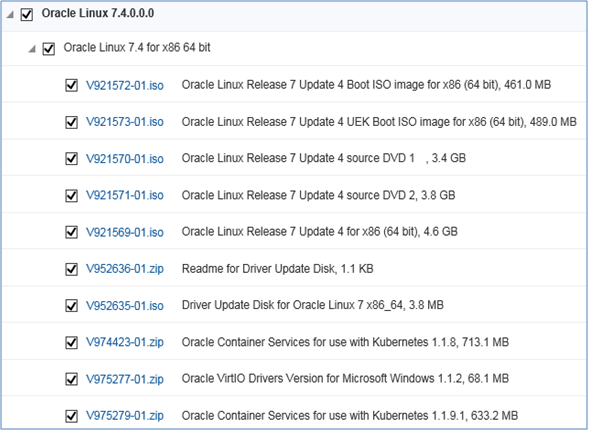Select the Oracle Linux 7.4.0.0.0 header row
Screen dimensions: 589x430
point(294,16)
